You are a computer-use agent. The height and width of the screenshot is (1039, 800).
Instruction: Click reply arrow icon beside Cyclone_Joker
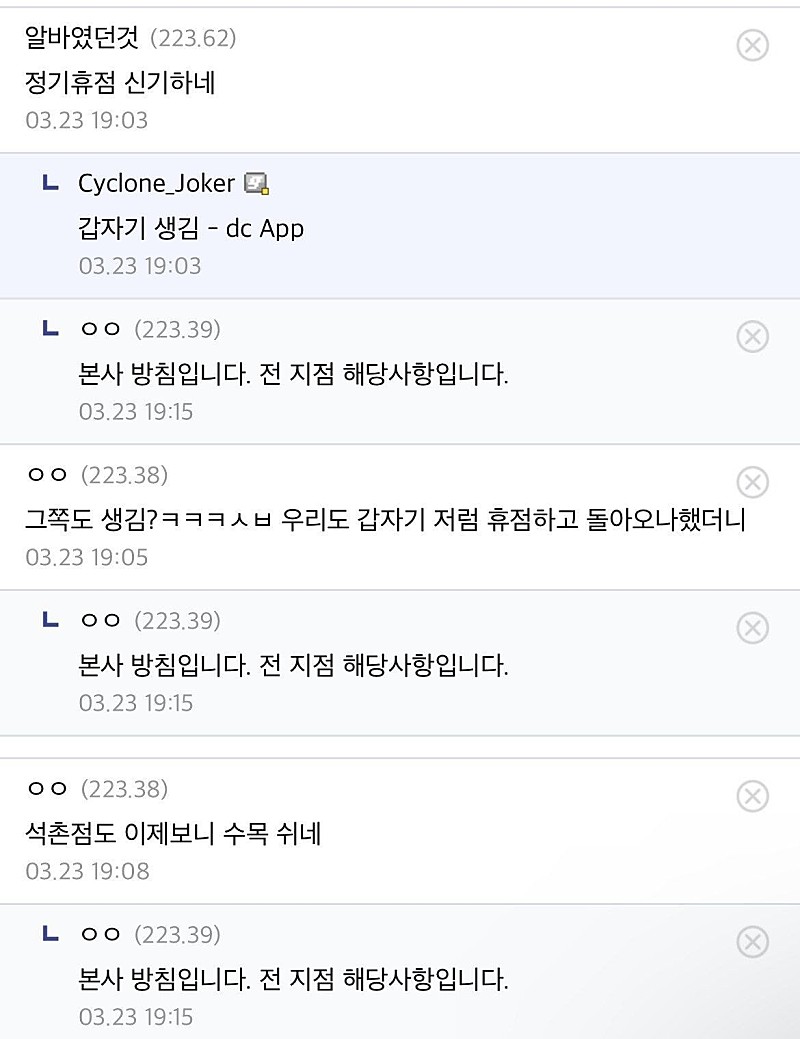coord(50,182)
